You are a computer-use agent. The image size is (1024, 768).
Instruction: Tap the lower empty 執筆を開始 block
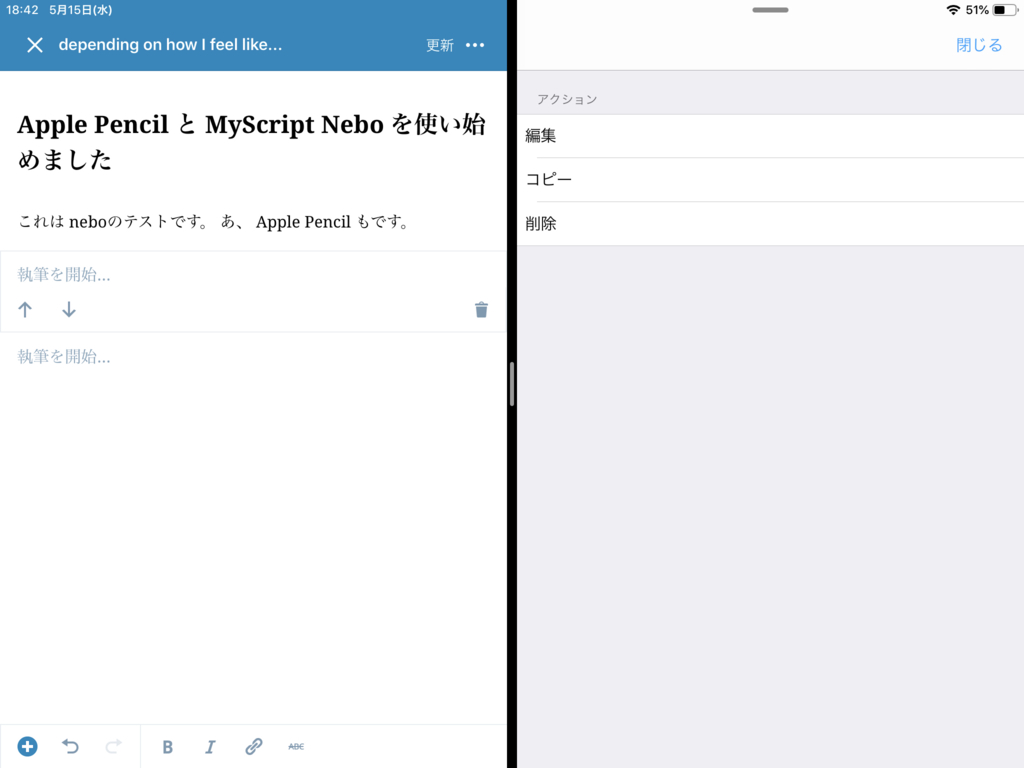pos(253,357)
